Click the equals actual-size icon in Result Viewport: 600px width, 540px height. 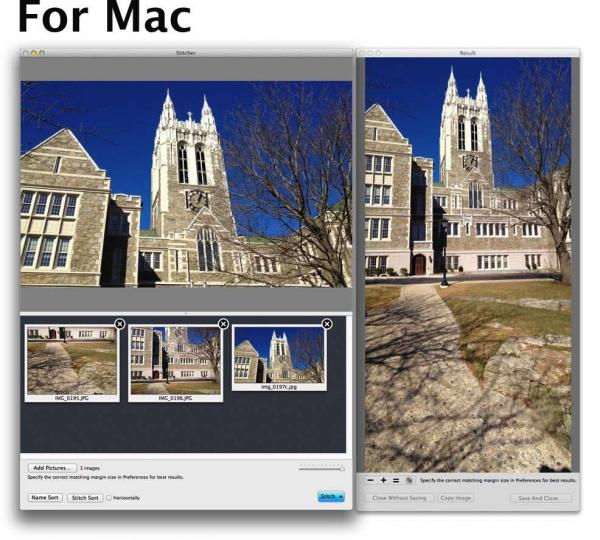click(x=396, y=480)
